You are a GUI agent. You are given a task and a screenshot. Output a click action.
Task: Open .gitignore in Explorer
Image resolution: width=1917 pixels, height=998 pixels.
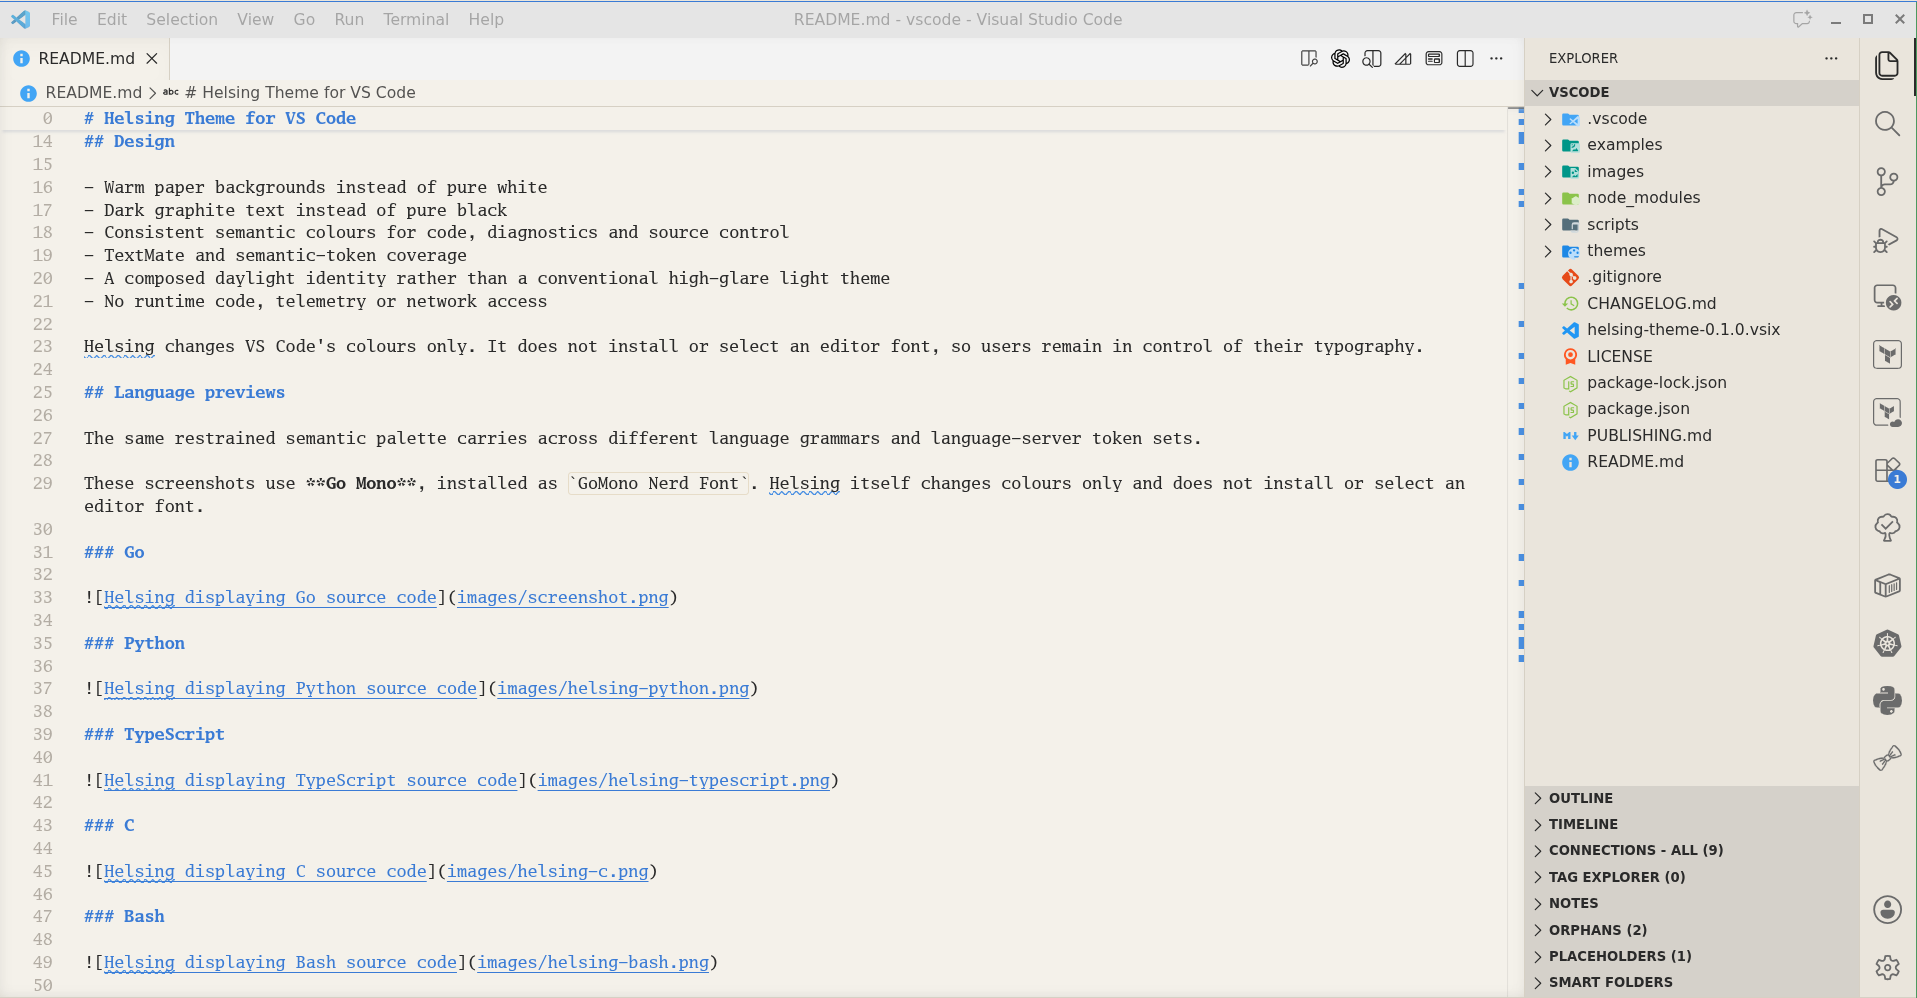click(x=1692, y=277)
